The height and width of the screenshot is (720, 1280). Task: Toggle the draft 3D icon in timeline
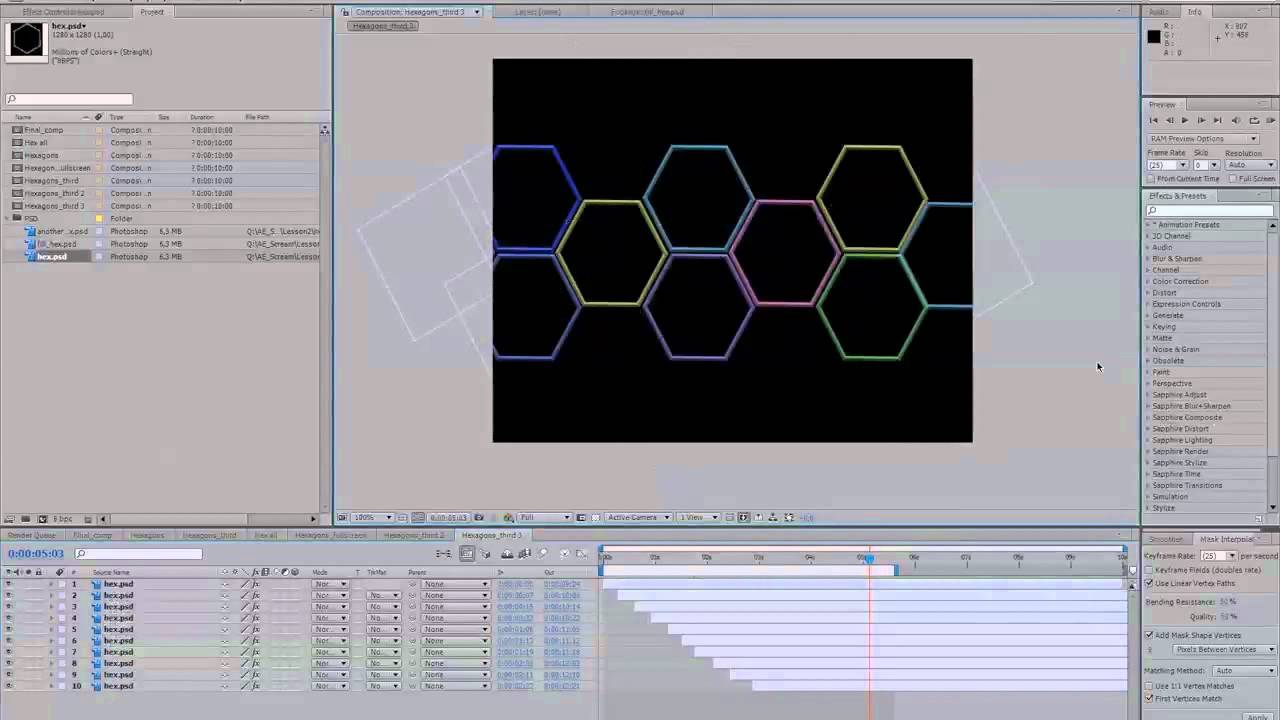pyautogui.click(x=485, y=554)
